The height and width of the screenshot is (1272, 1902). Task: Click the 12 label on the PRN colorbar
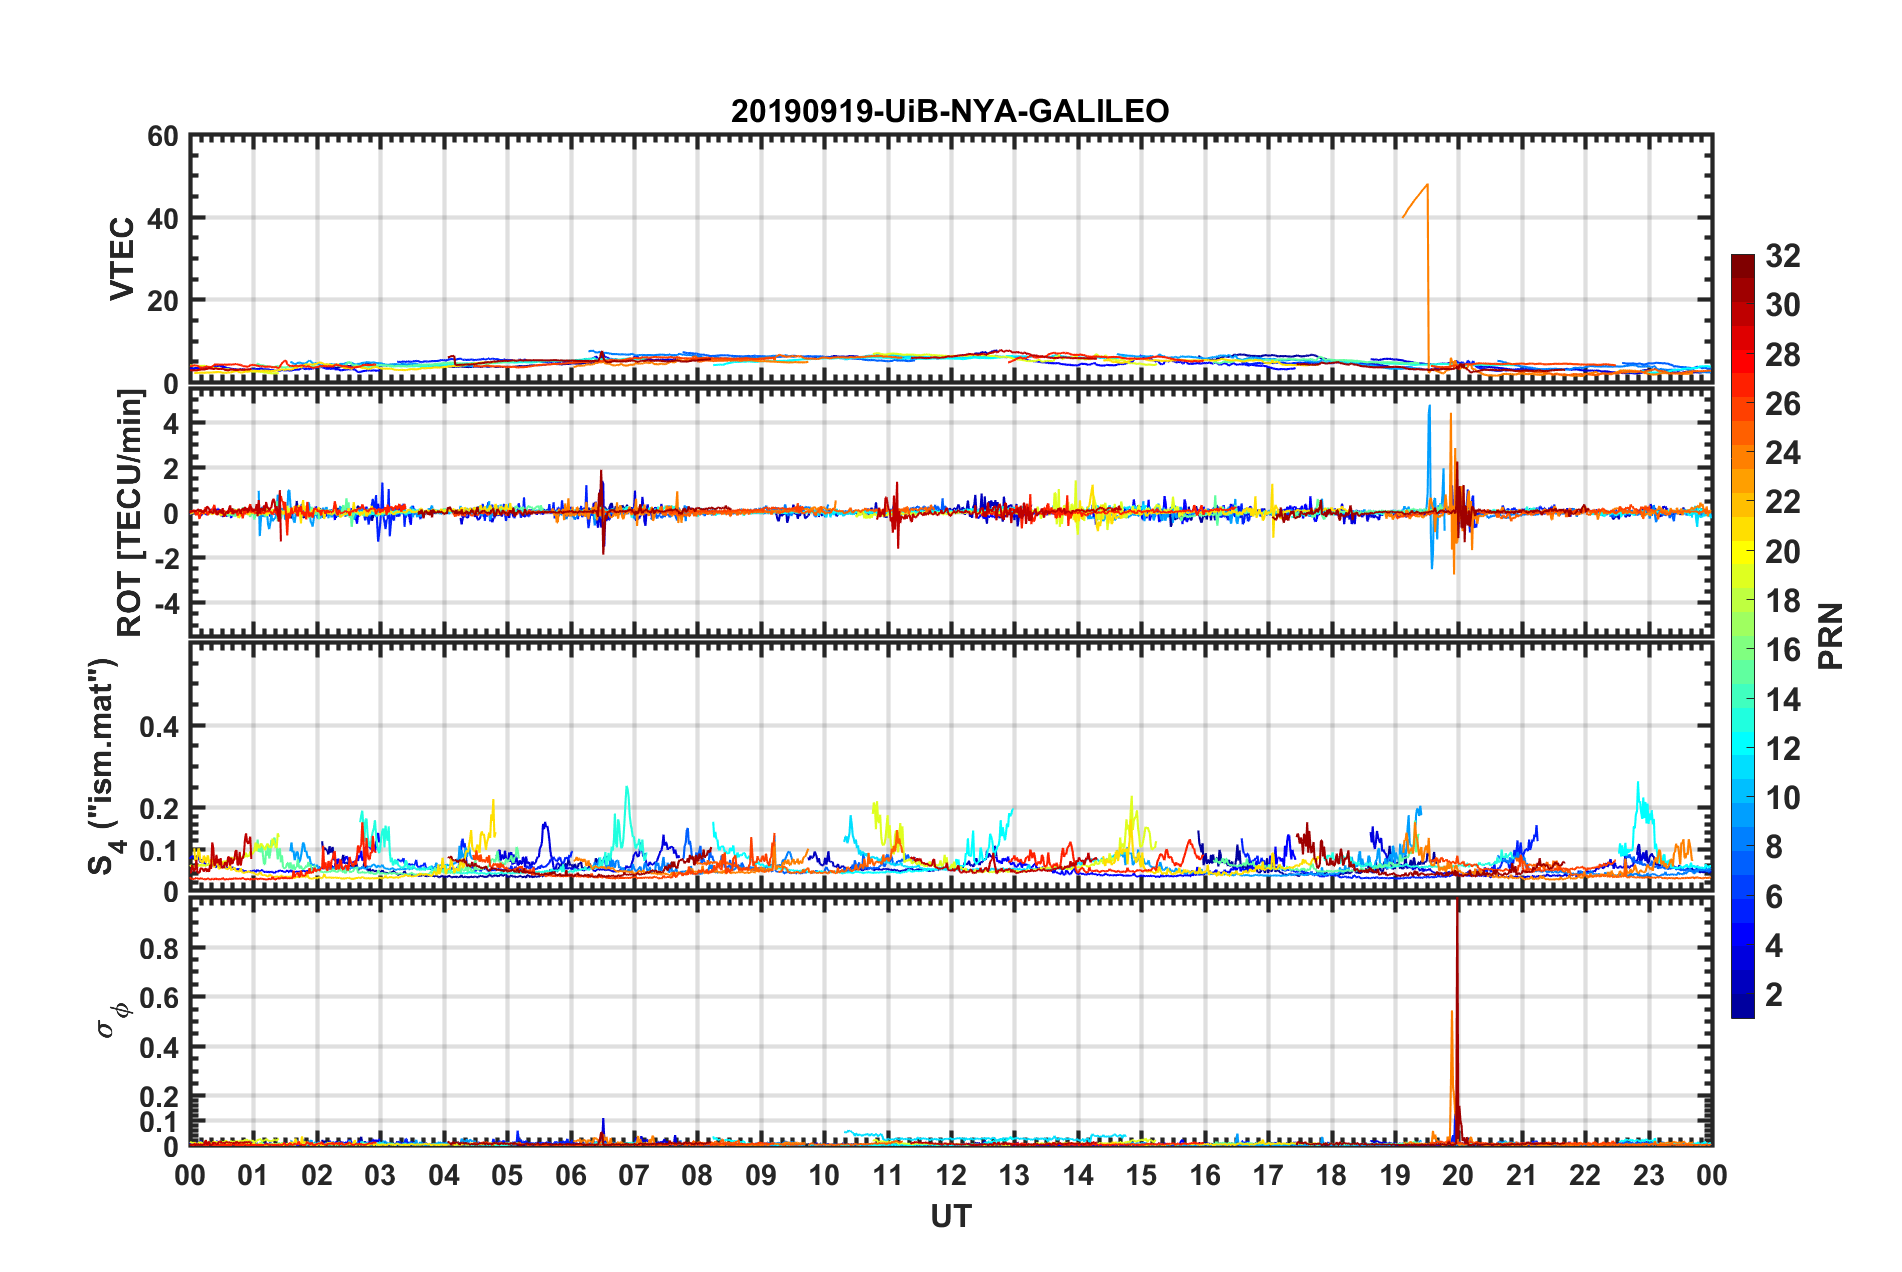pos(1783,749)
